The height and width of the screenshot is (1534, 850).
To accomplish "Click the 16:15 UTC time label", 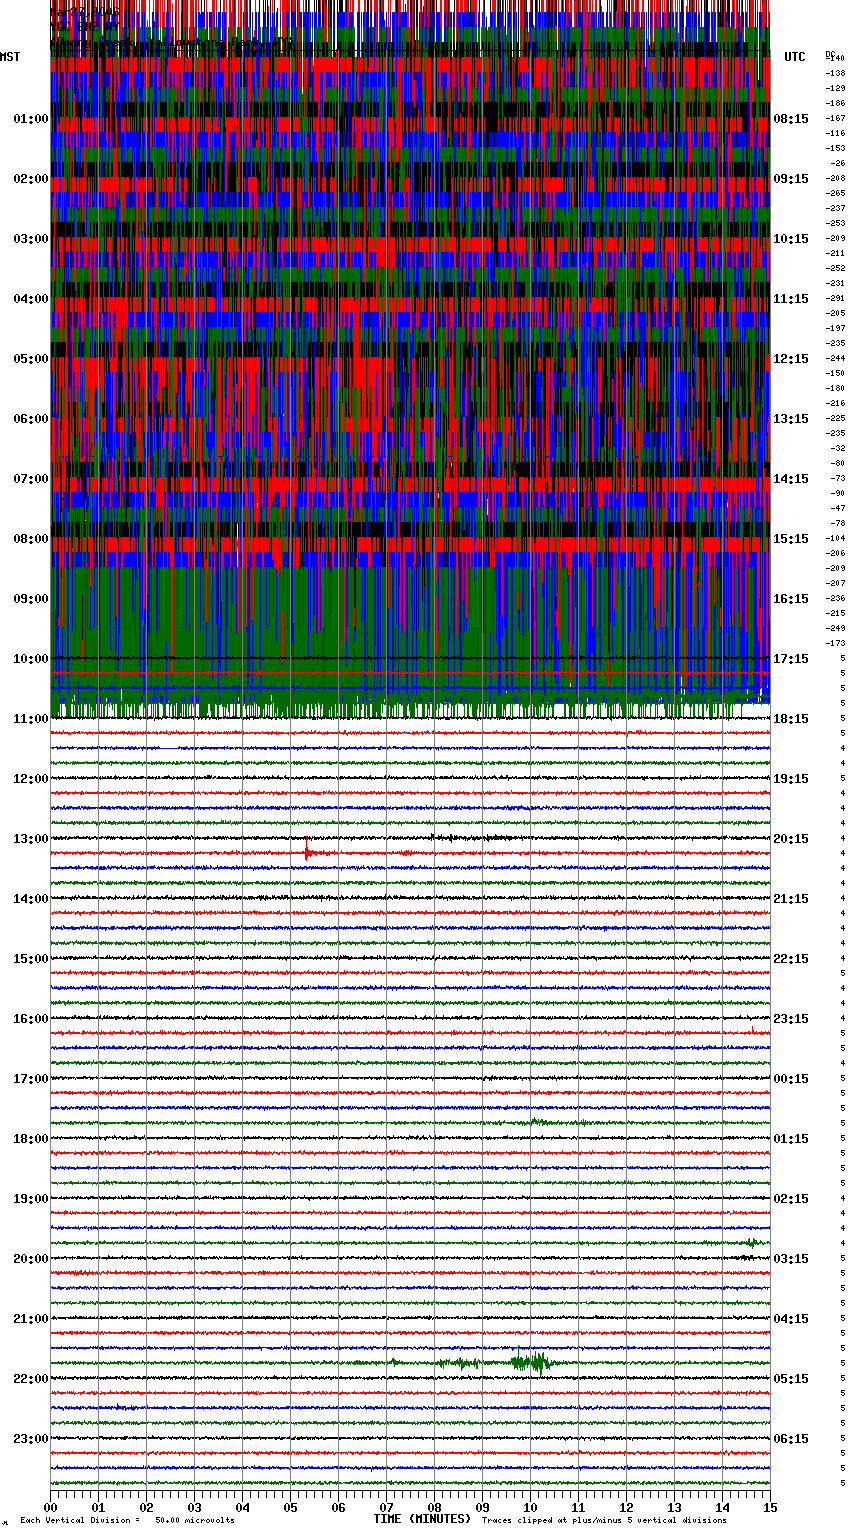I will coord(791,599).
